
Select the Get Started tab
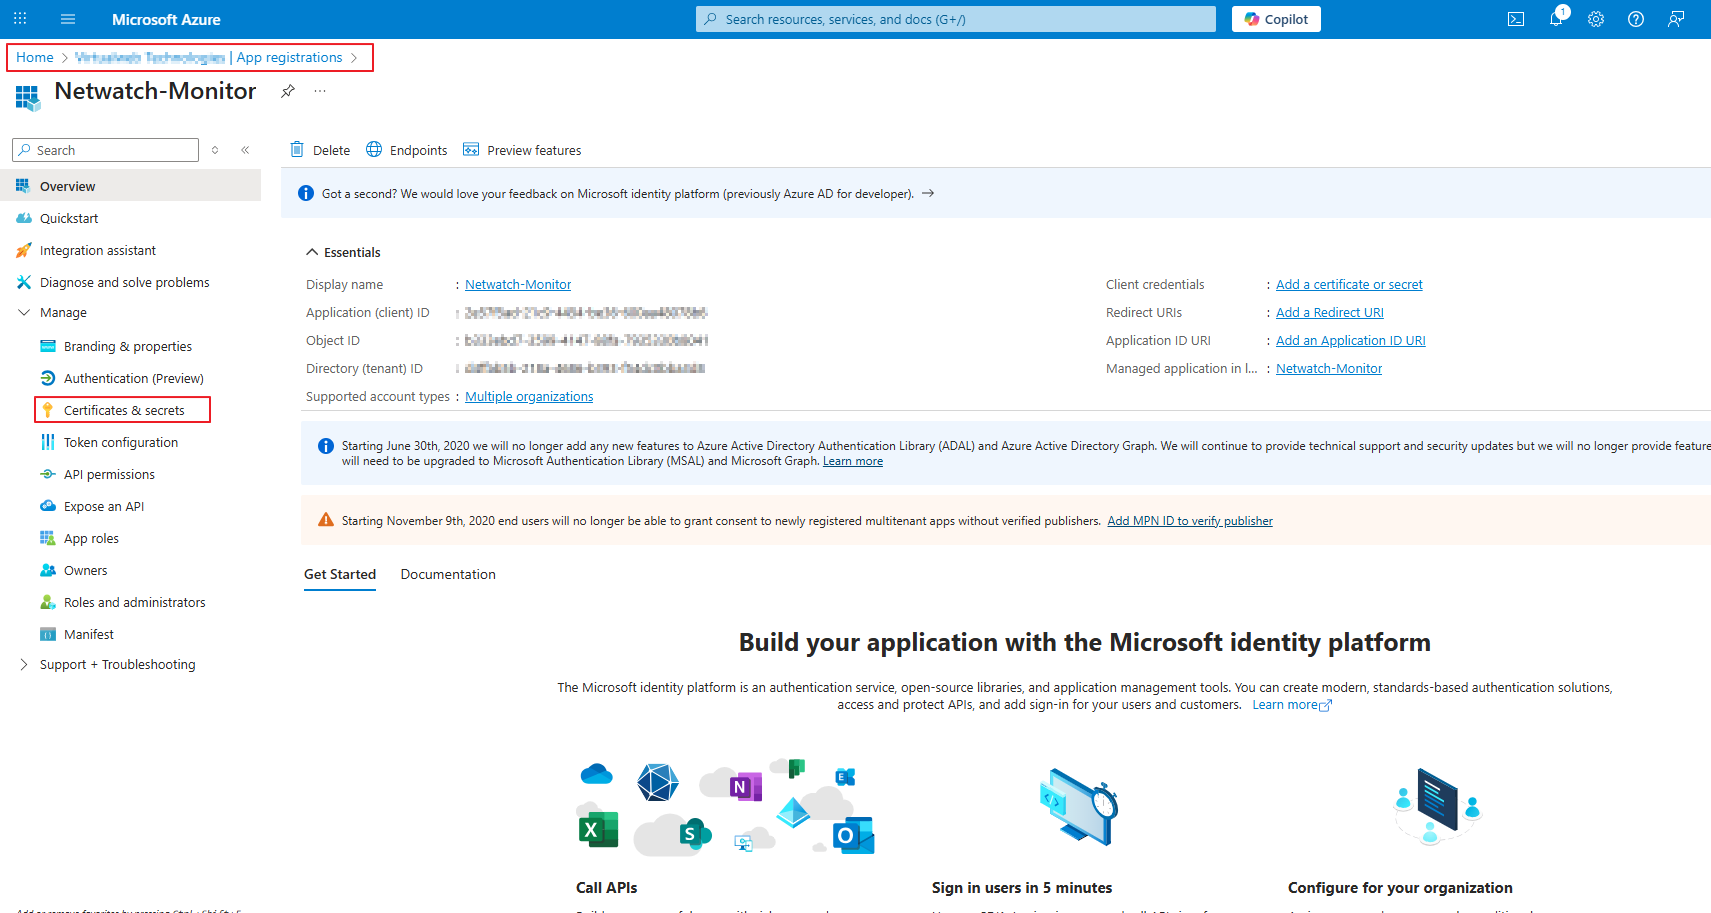tap(340, 575)
